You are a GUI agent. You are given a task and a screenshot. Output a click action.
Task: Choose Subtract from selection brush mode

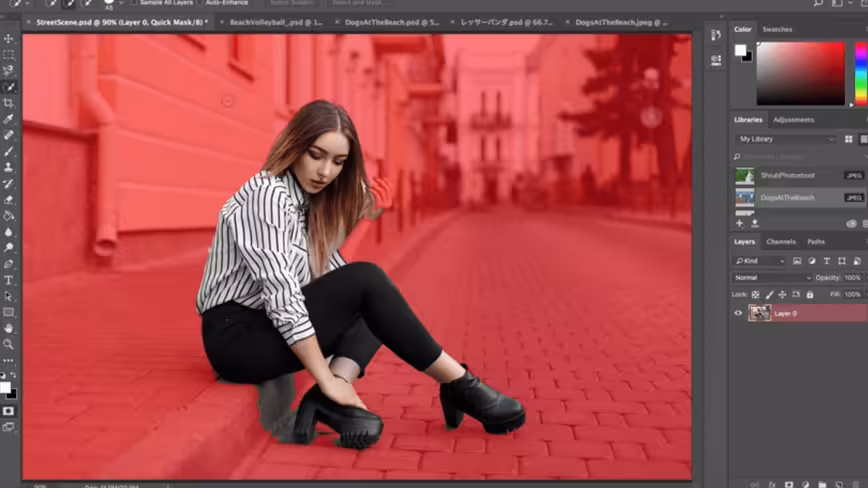point(87,3)
